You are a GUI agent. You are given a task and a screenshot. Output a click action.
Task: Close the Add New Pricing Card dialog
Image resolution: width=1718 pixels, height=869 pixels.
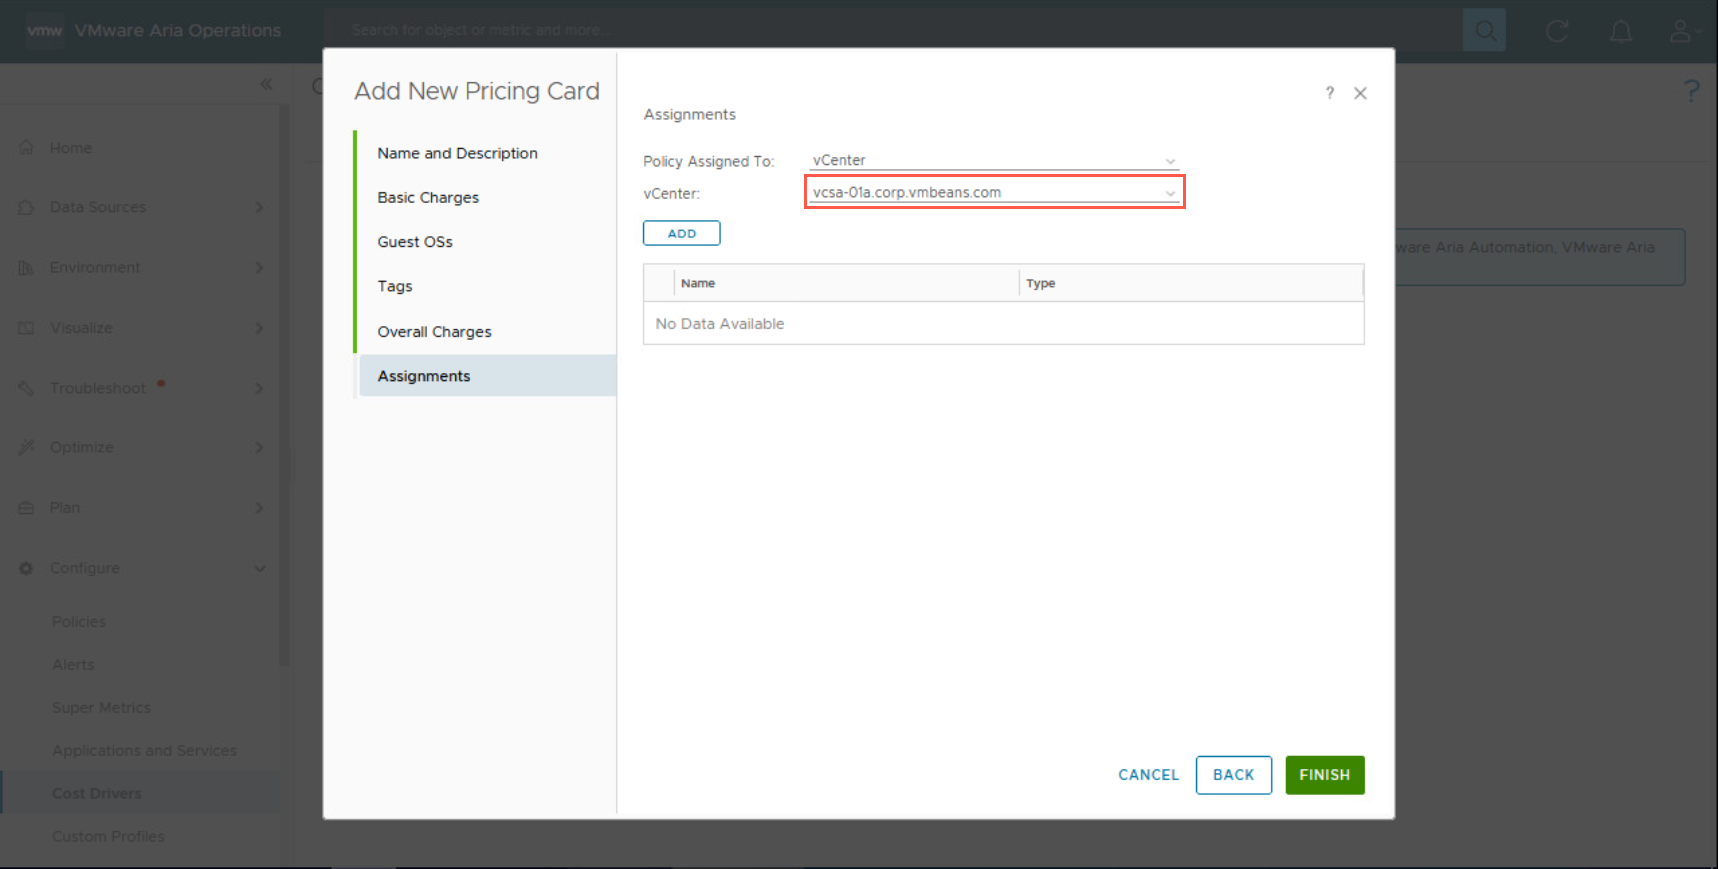(x=1360, y=93)
